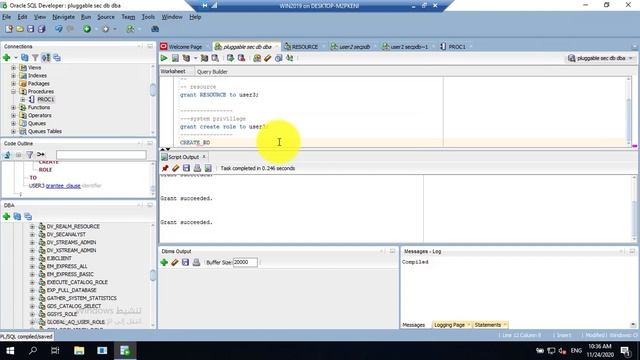Screen dimensions: 640x360
Task: Close the Script Output tab
Action: click(204, 157)
